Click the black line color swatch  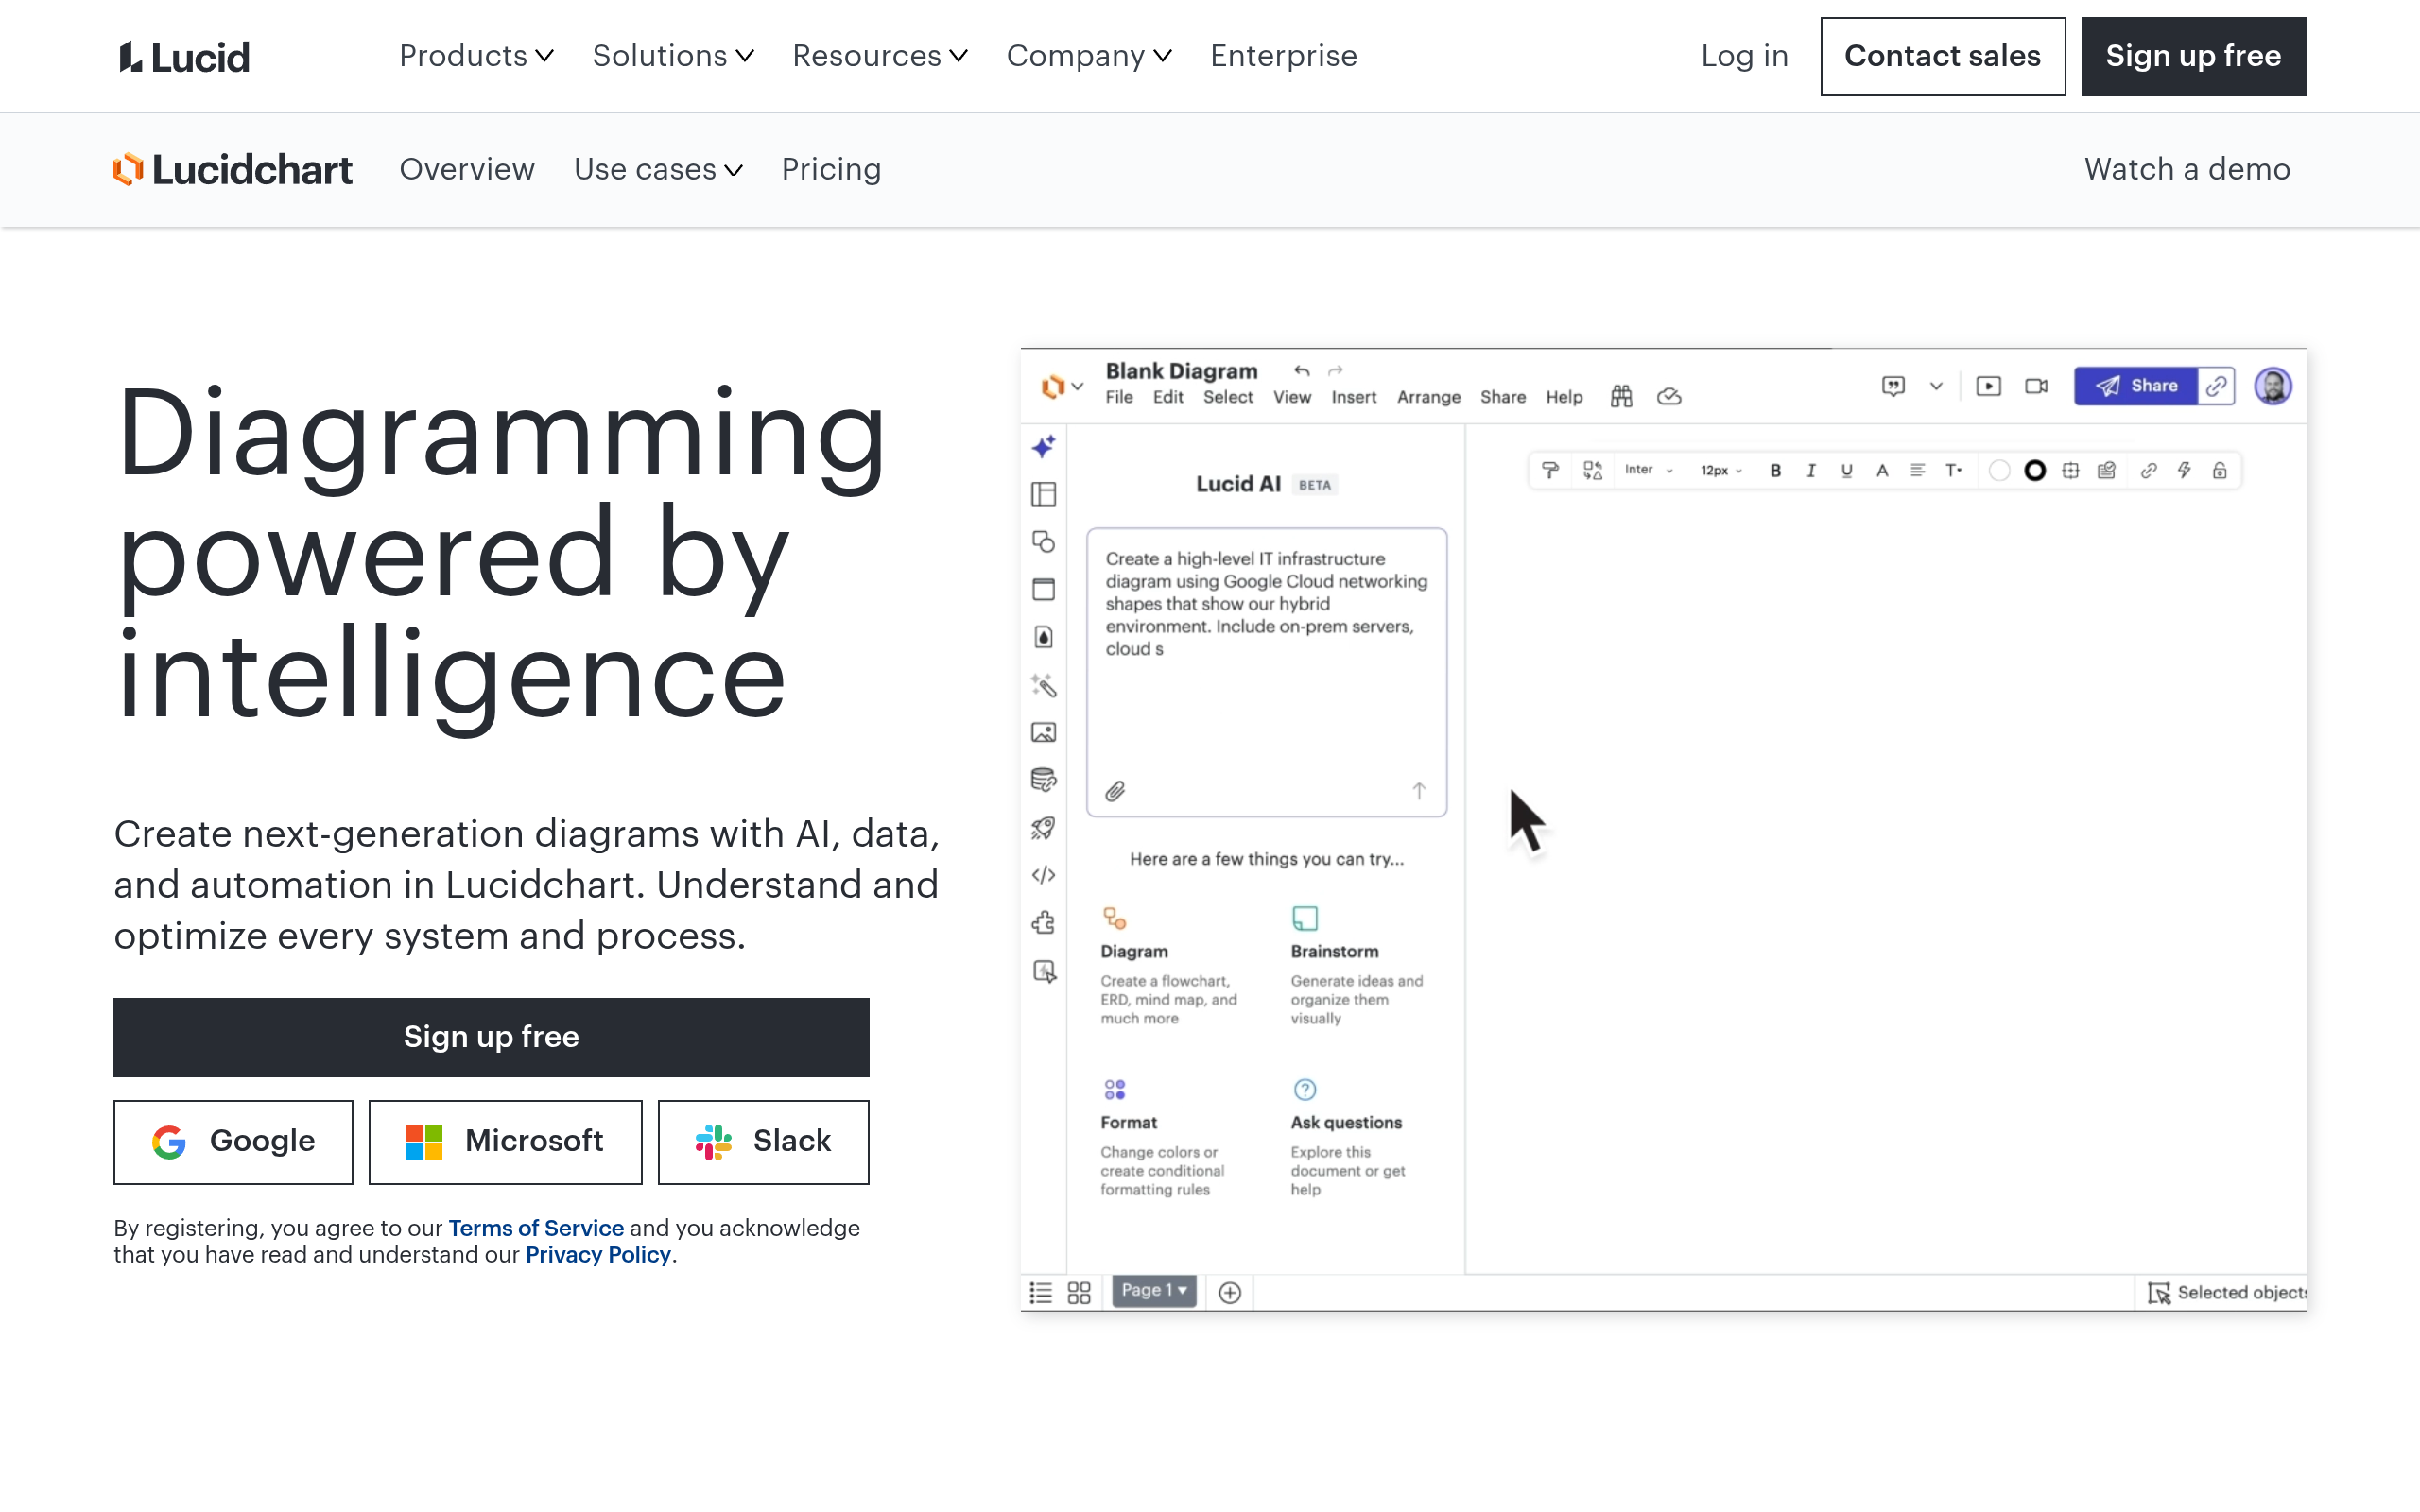point(2034,470)
